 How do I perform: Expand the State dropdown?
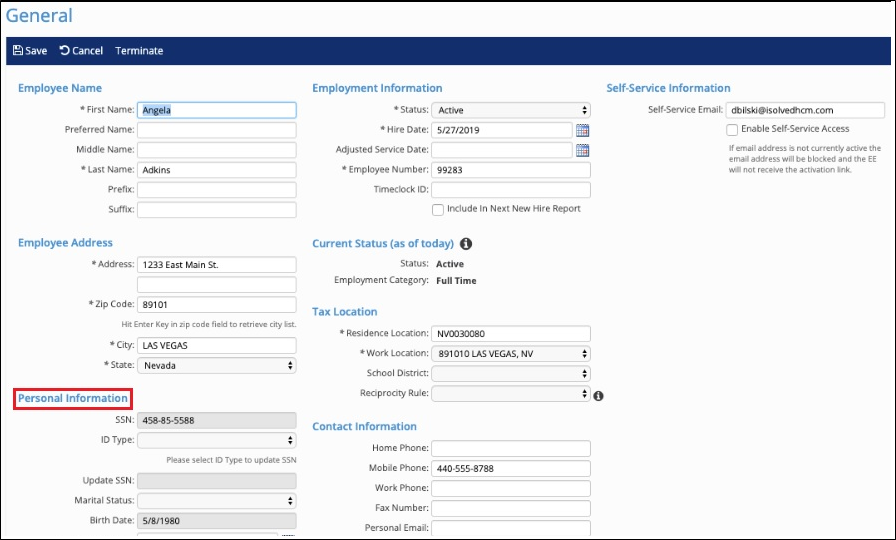pyautogui.click(x=216, y=365)
